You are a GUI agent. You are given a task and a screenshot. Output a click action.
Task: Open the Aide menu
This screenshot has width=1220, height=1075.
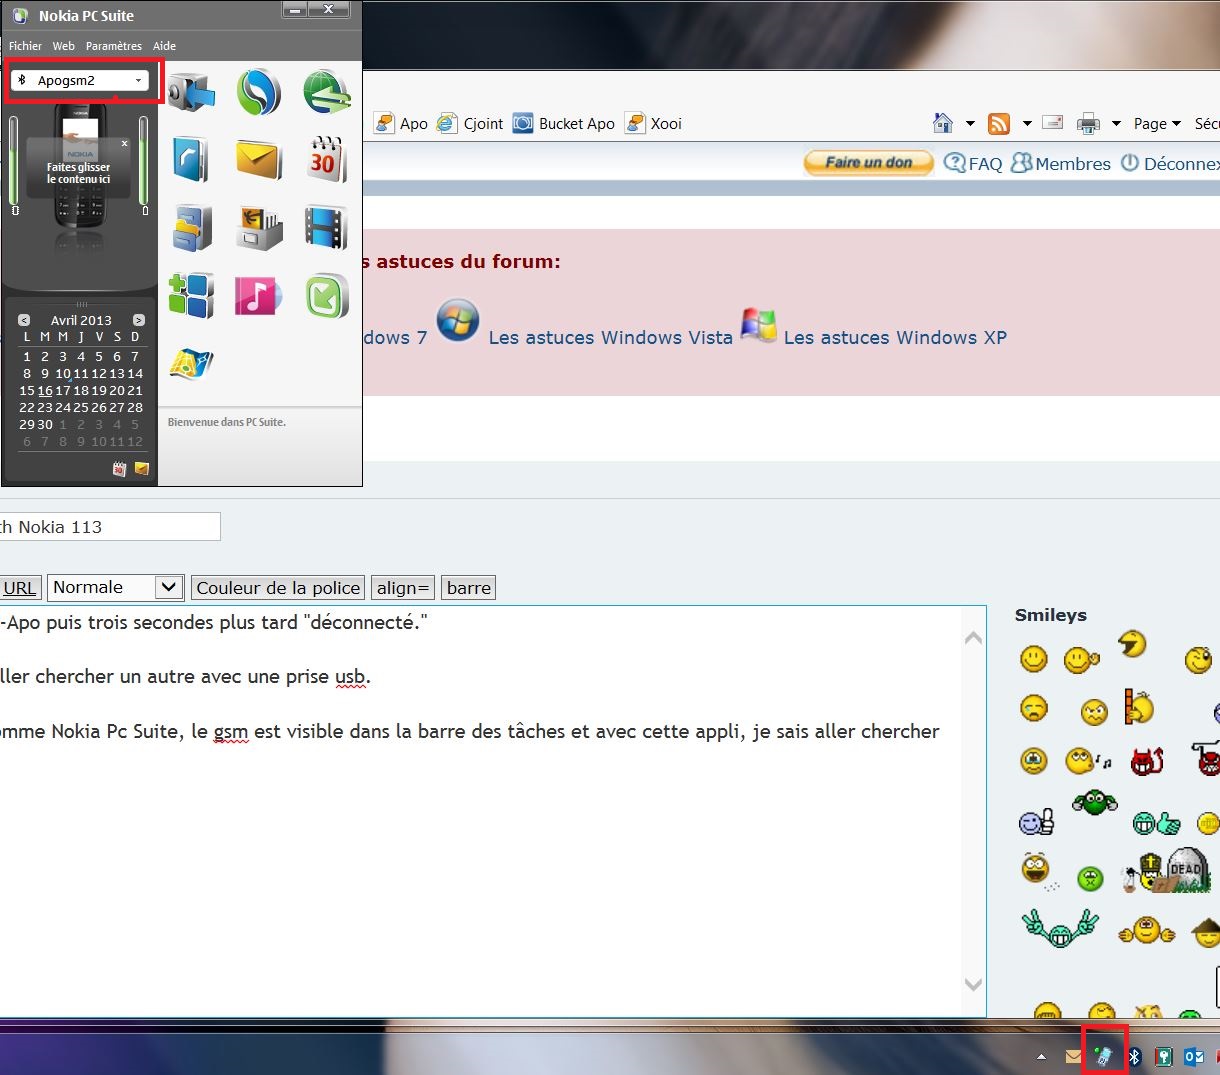(165, 46)
